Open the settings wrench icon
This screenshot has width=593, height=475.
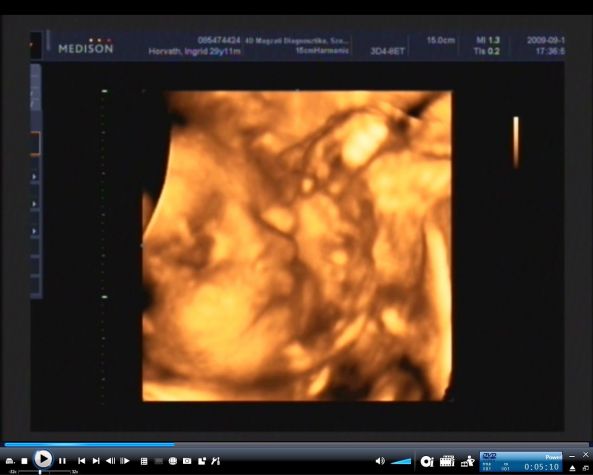point(216,461)
